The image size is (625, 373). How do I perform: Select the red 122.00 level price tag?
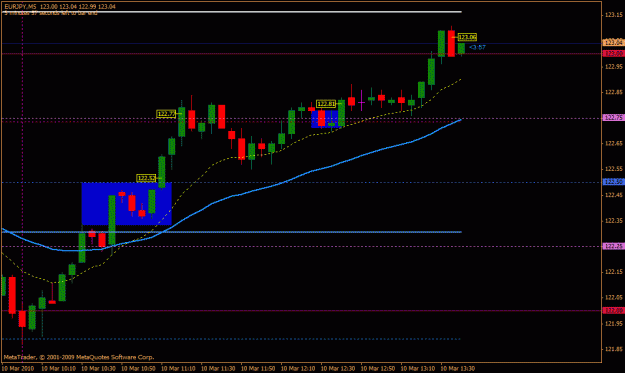point(613,310)
